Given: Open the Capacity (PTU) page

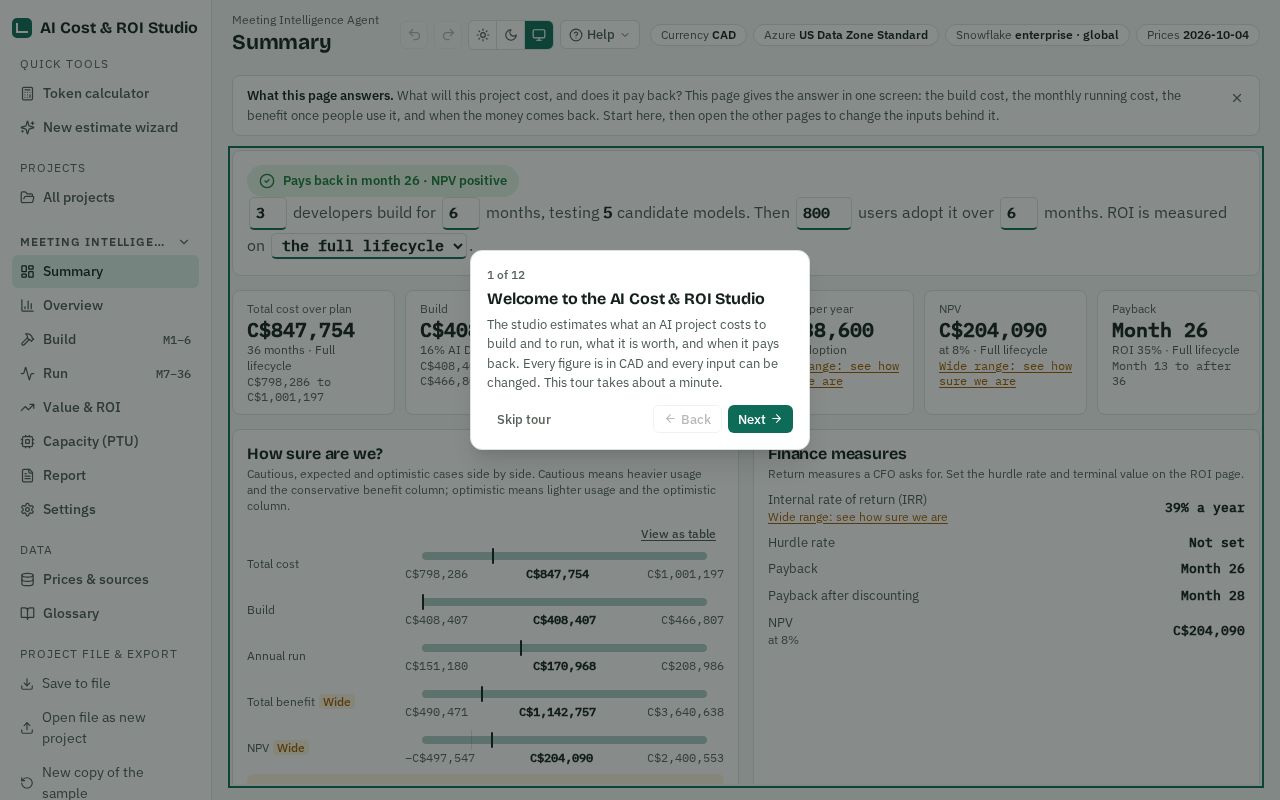Looking at the screenshot, I should 105,441.
